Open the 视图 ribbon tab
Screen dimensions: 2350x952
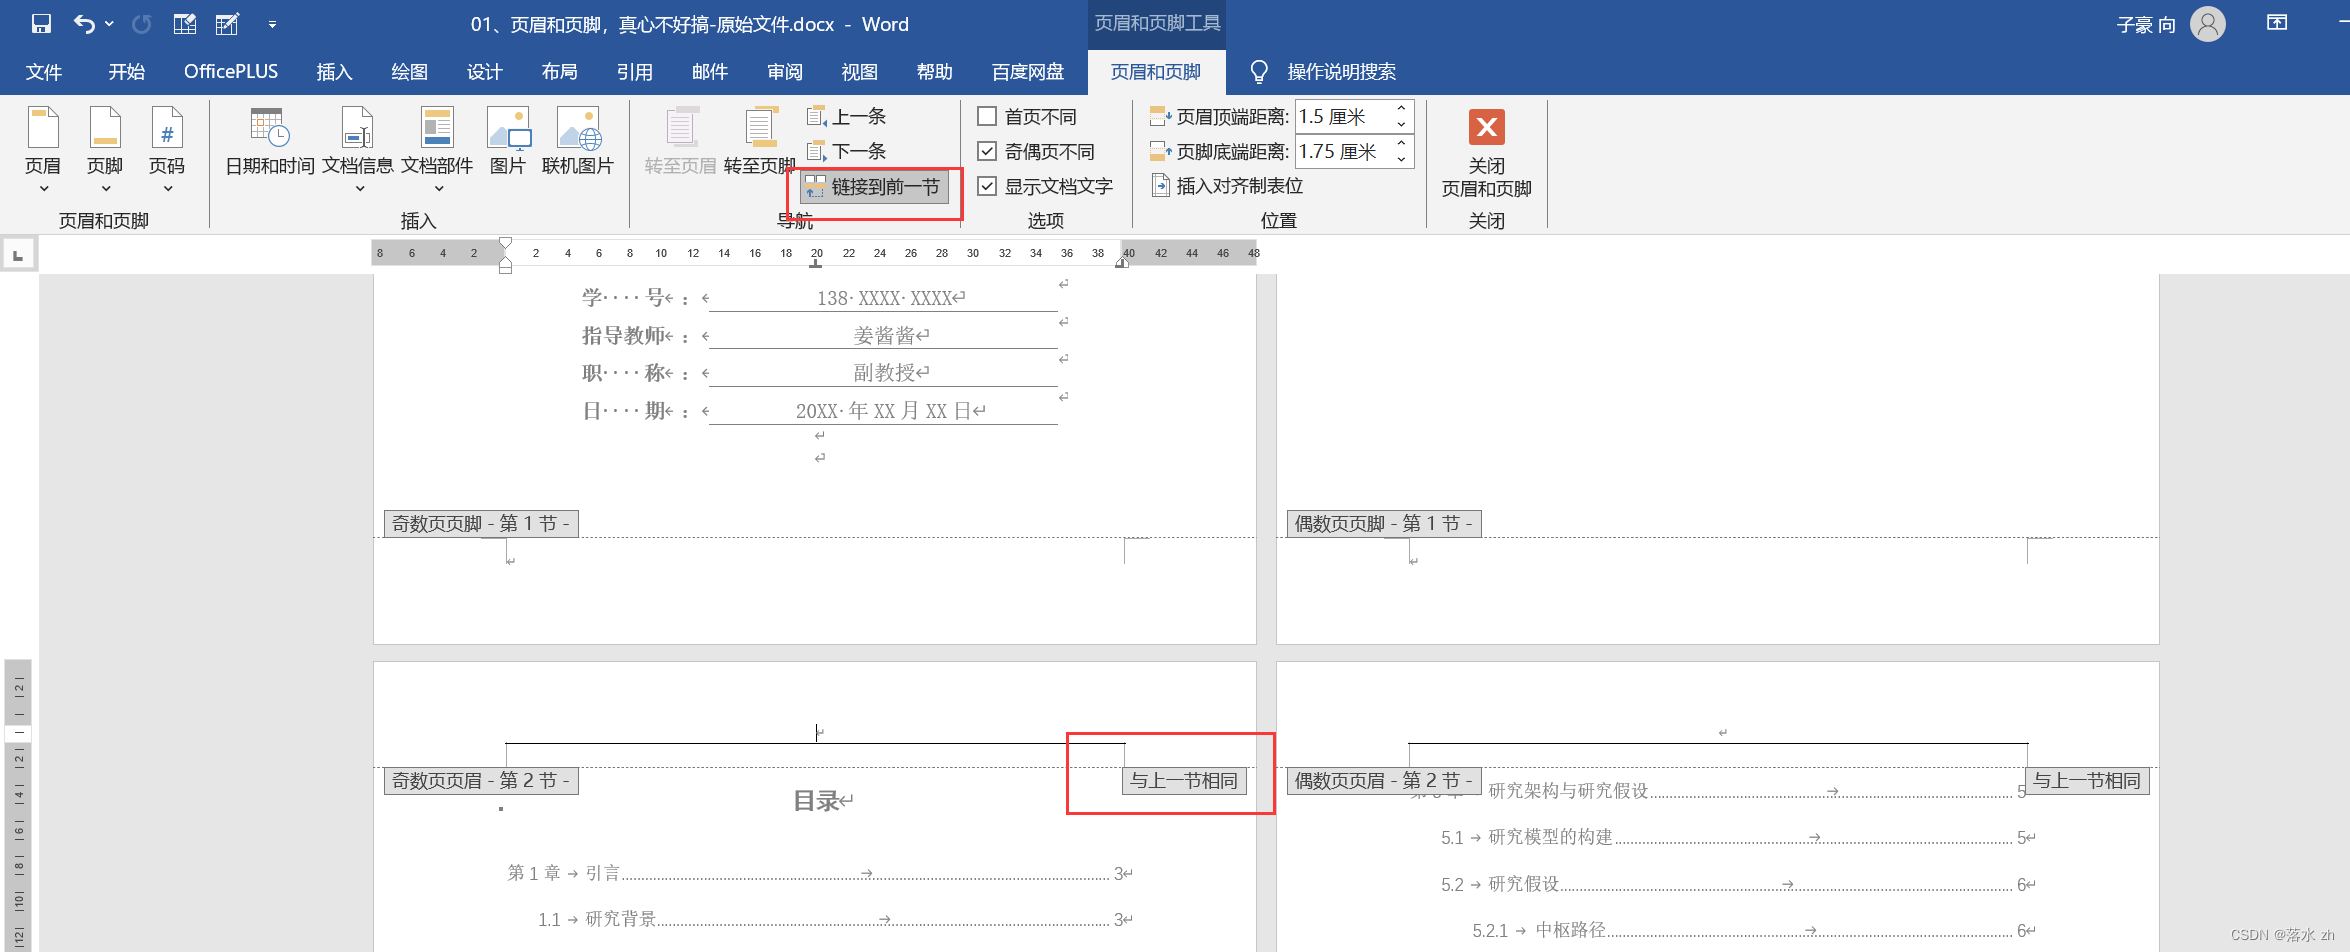(x=860, y=72)
